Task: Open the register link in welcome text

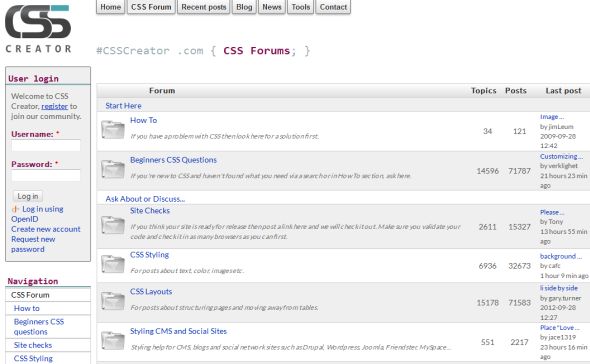Action: (55, 107)
